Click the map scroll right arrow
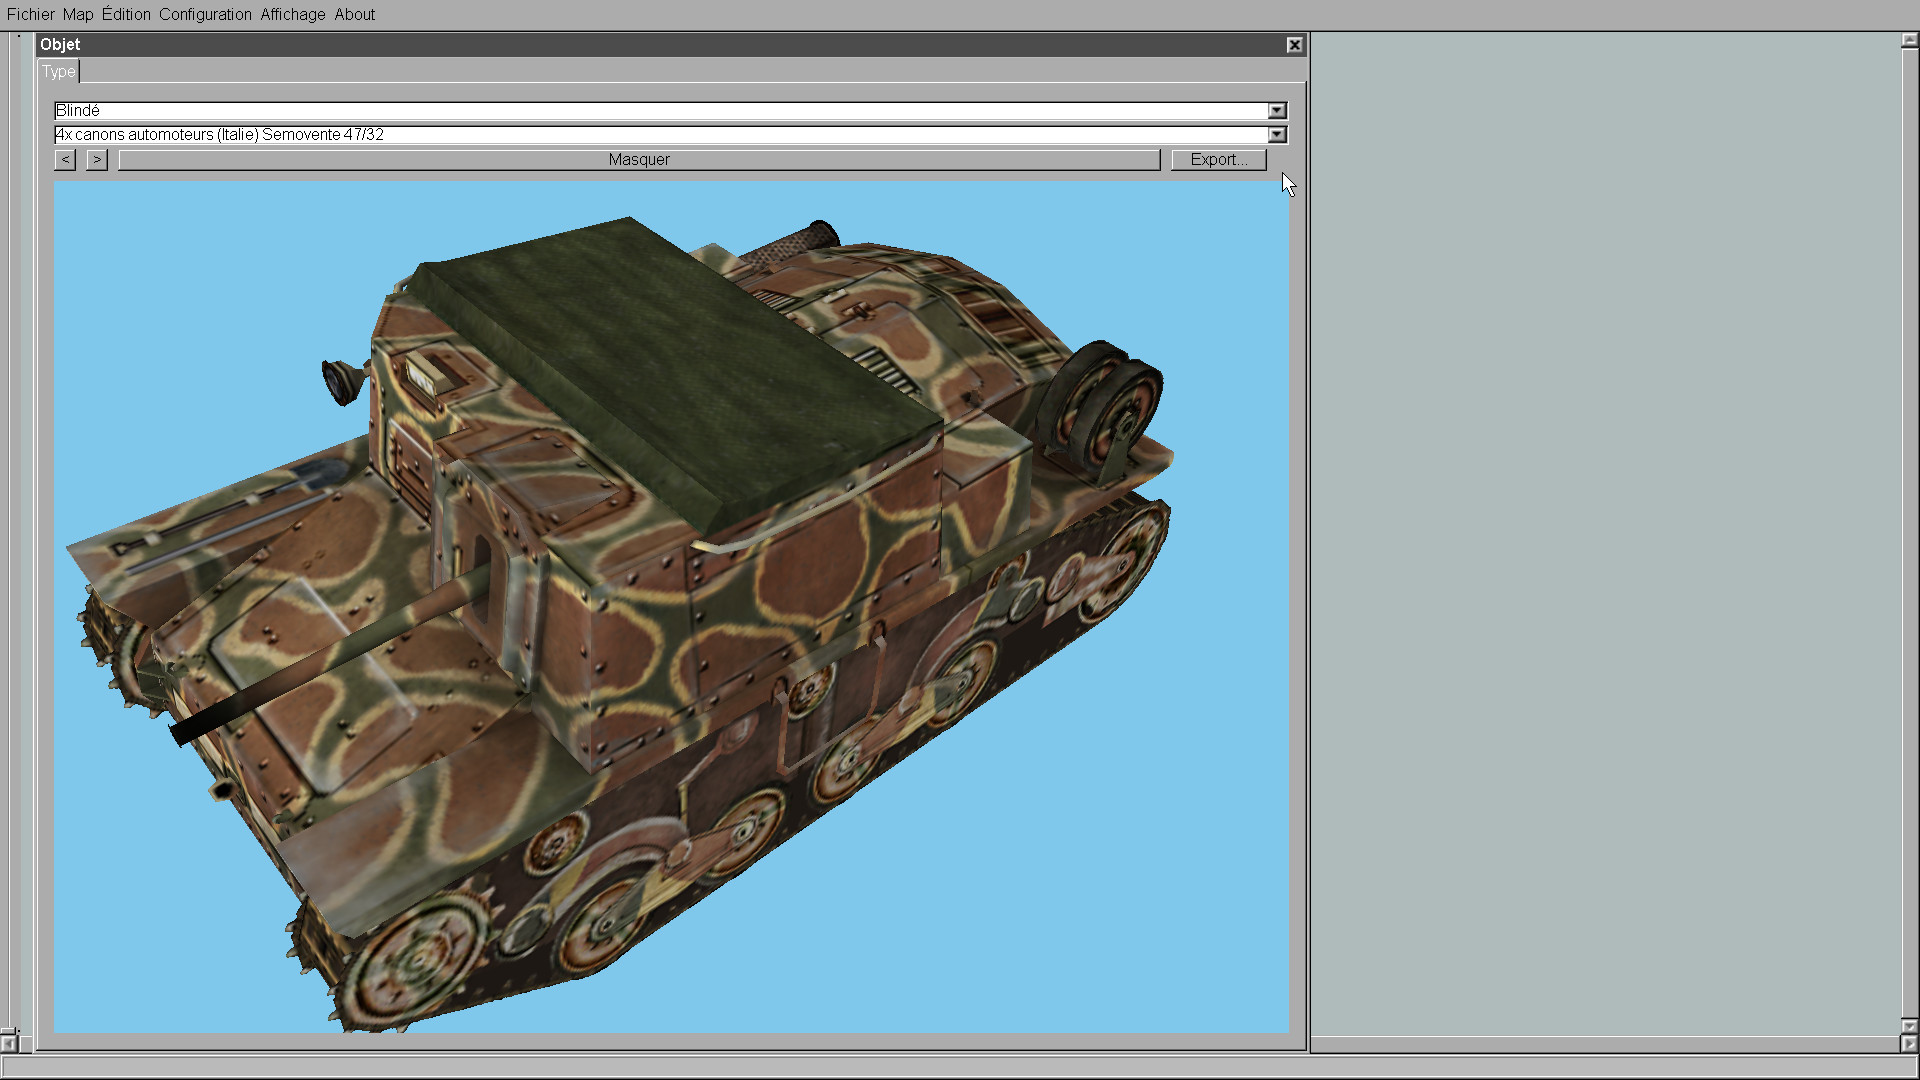The width and height of the screenshot is (1920, 1080). coord(1909,1044)
